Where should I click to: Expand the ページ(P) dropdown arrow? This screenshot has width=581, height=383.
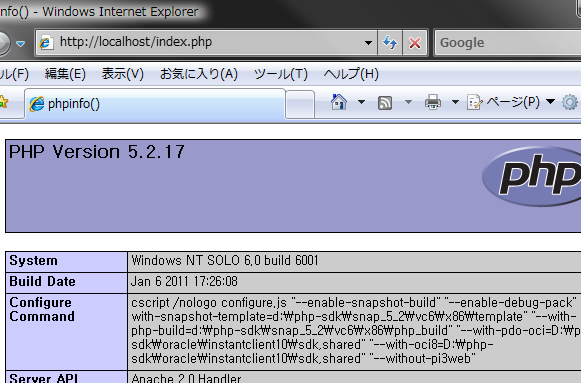551,101
